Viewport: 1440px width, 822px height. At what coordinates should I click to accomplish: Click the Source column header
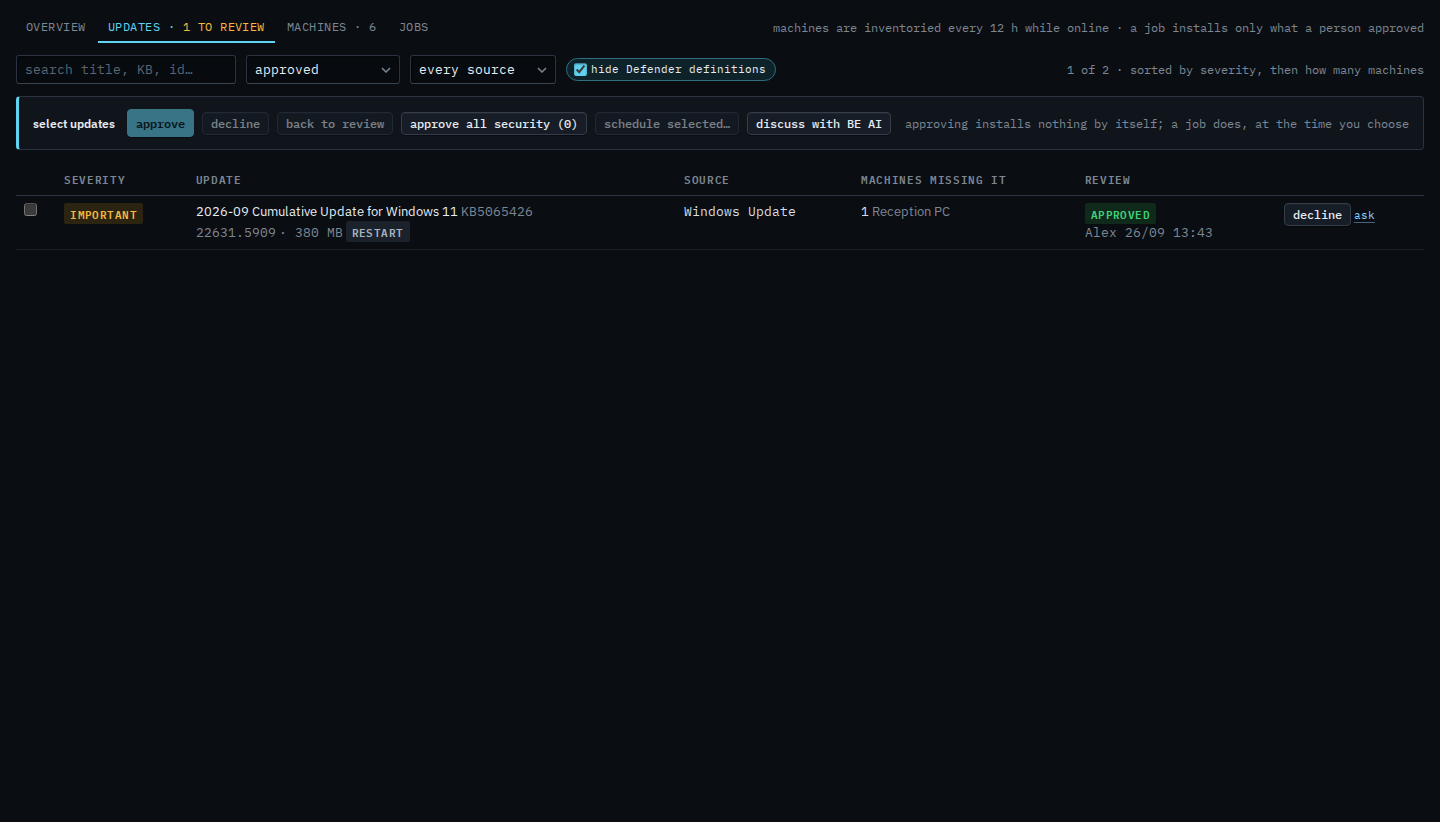tap(706, 180)
